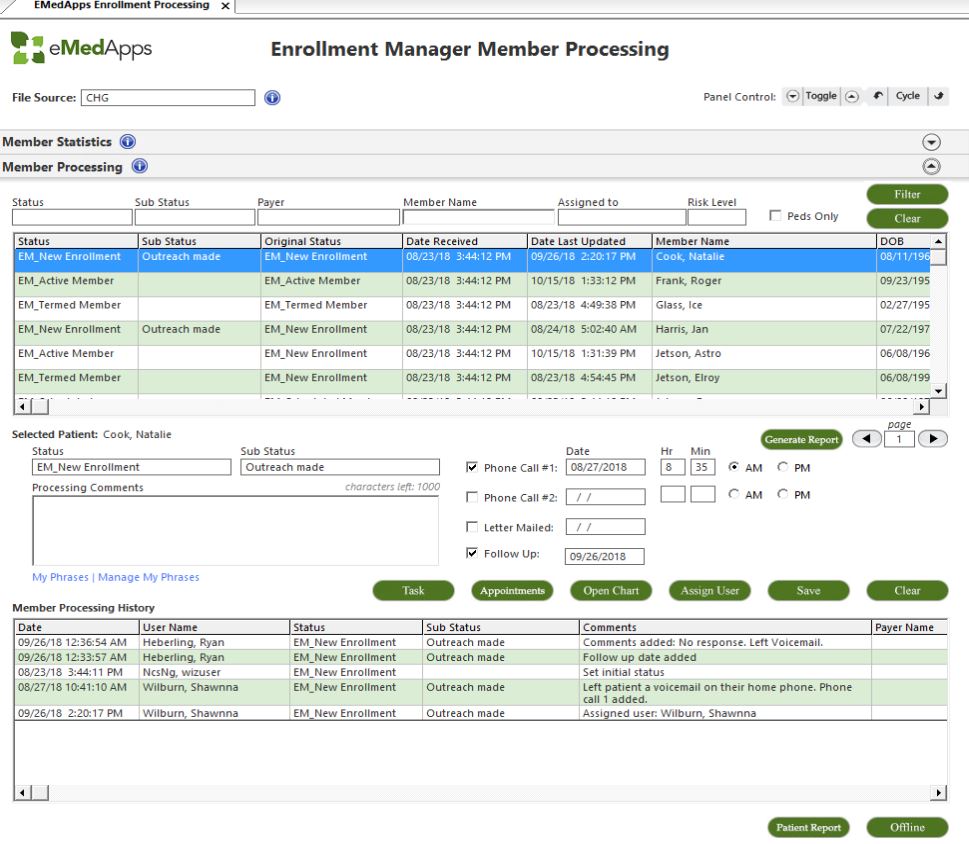The height and width of the screenshot is (844, 969).
Task: Click the member grid vertical scrollbar down arrow
Action: point(939,390)
